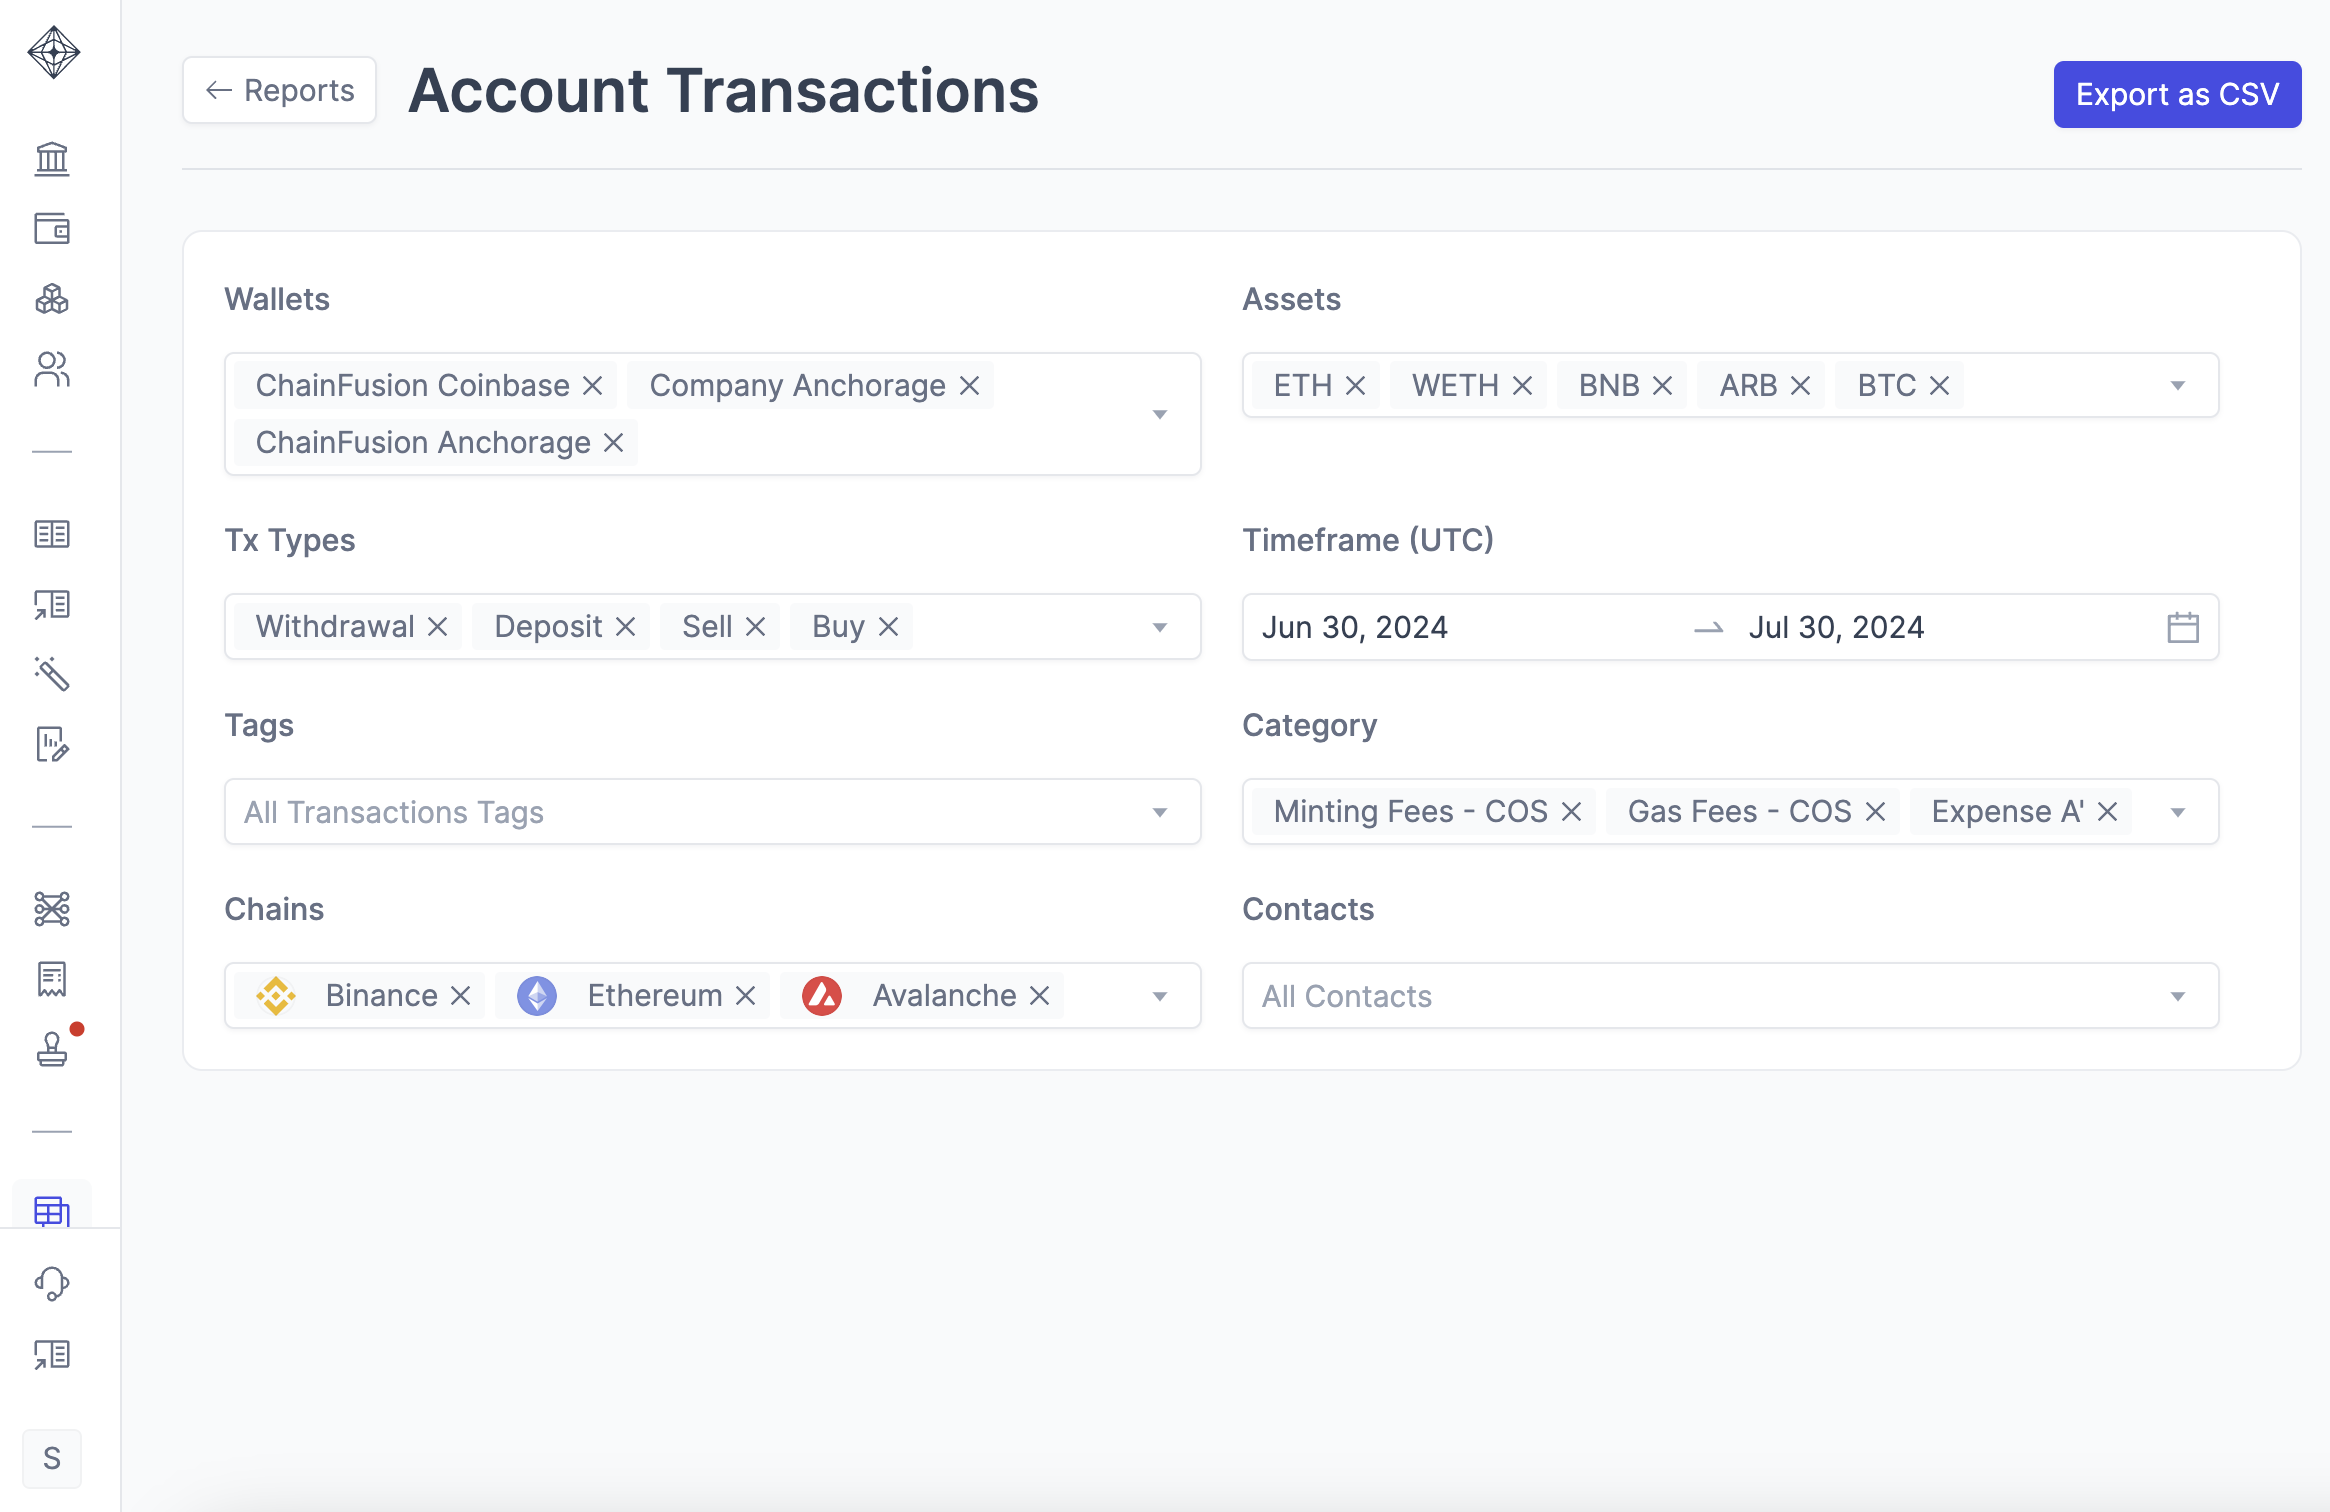
Task: Go back to Reports
Action: click(280, 90)
